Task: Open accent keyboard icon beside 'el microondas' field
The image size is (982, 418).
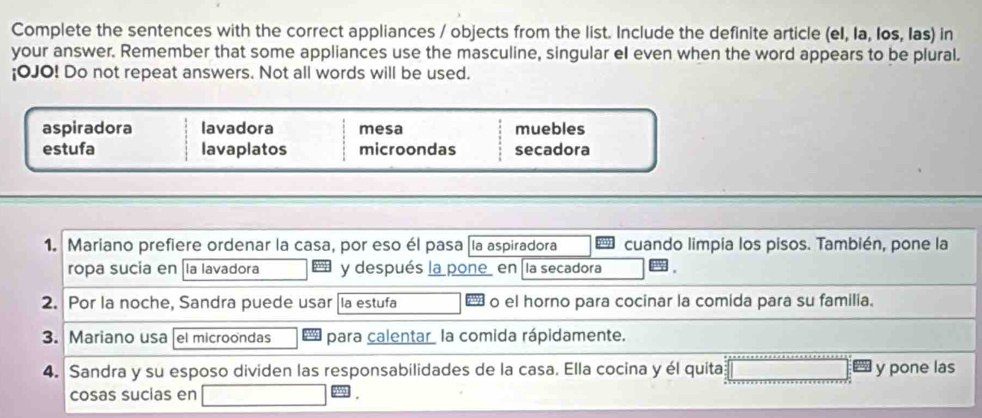Action: pyautogui.click(x=309, y=337)
